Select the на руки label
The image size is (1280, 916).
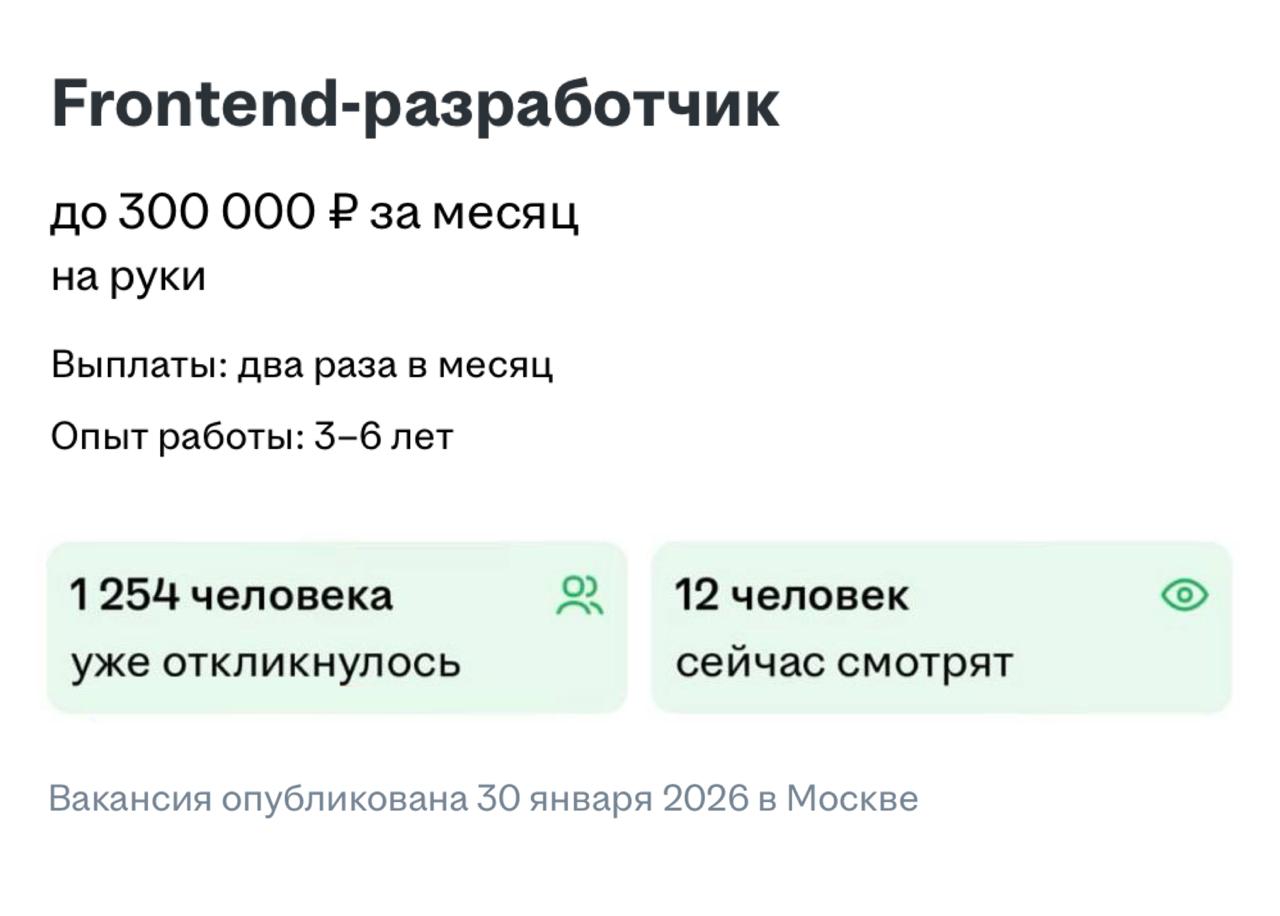pyautogui.click(x=128, y=278)
